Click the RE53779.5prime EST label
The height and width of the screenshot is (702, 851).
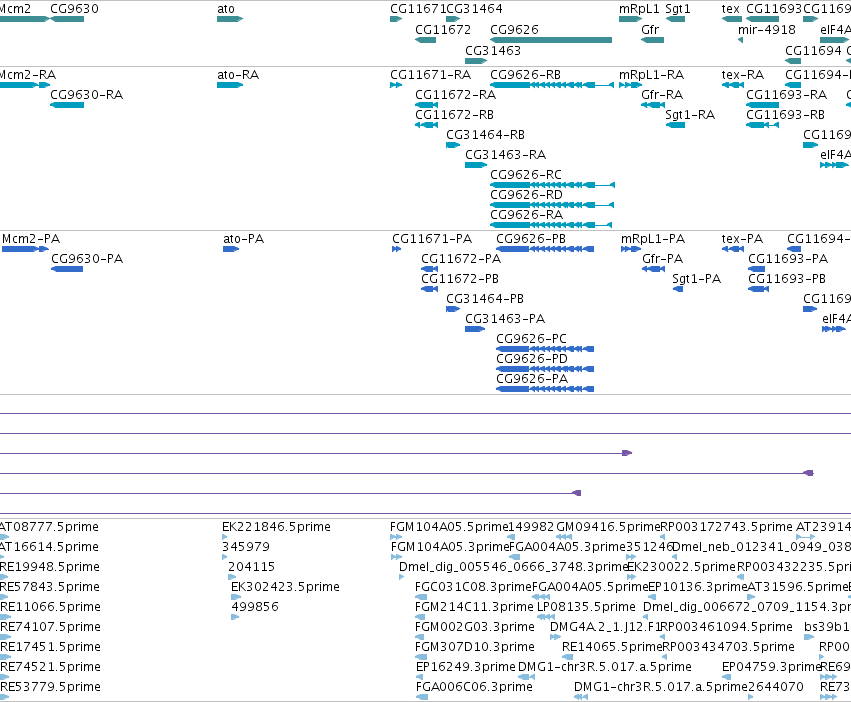tap(50, 686)
